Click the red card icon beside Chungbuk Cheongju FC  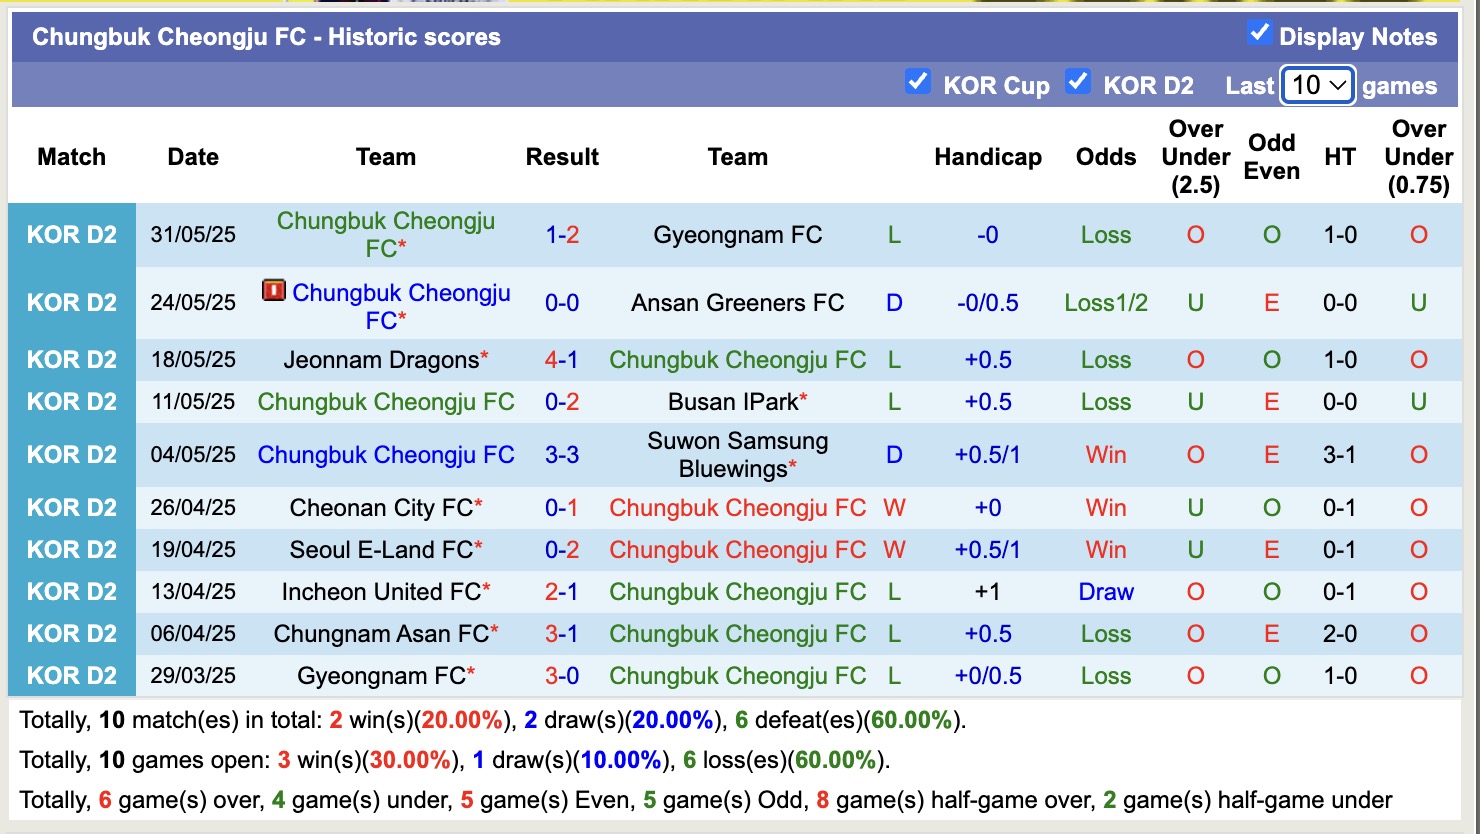tap(273, 293)
